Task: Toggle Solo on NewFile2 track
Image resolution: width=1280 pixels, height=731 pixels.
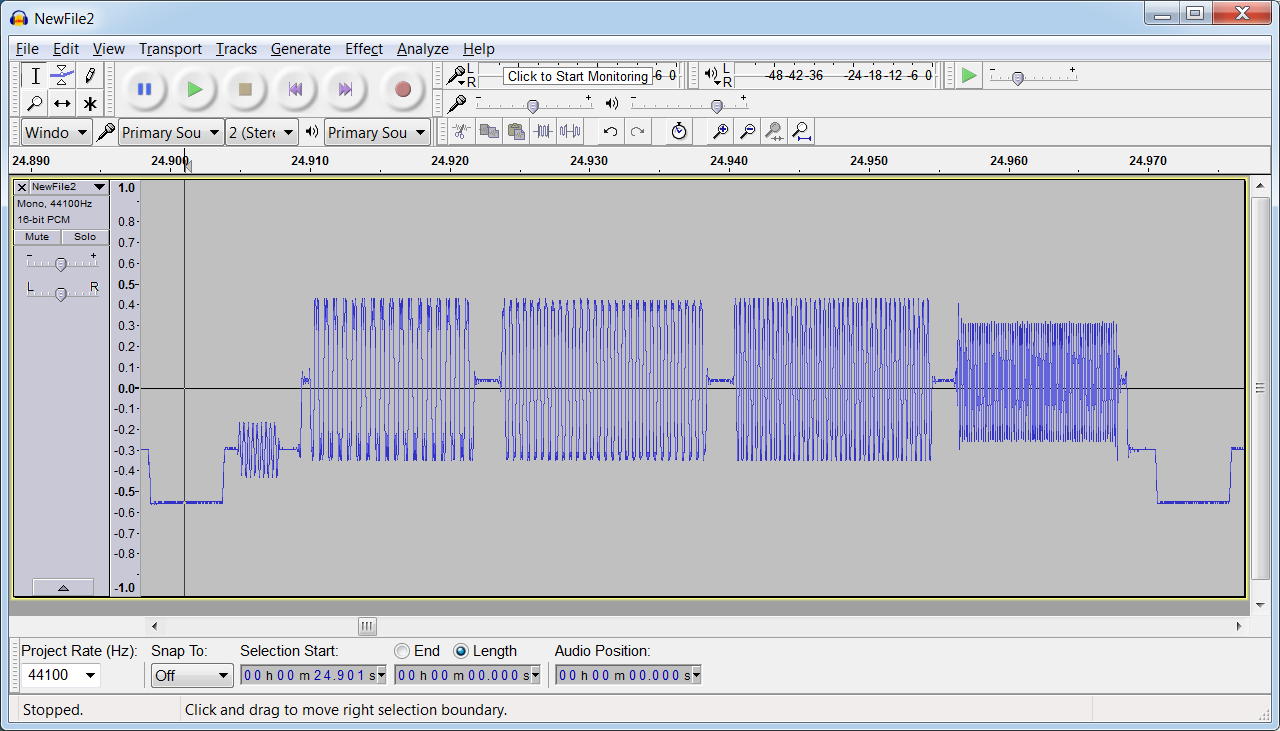Action: [85, 237]
